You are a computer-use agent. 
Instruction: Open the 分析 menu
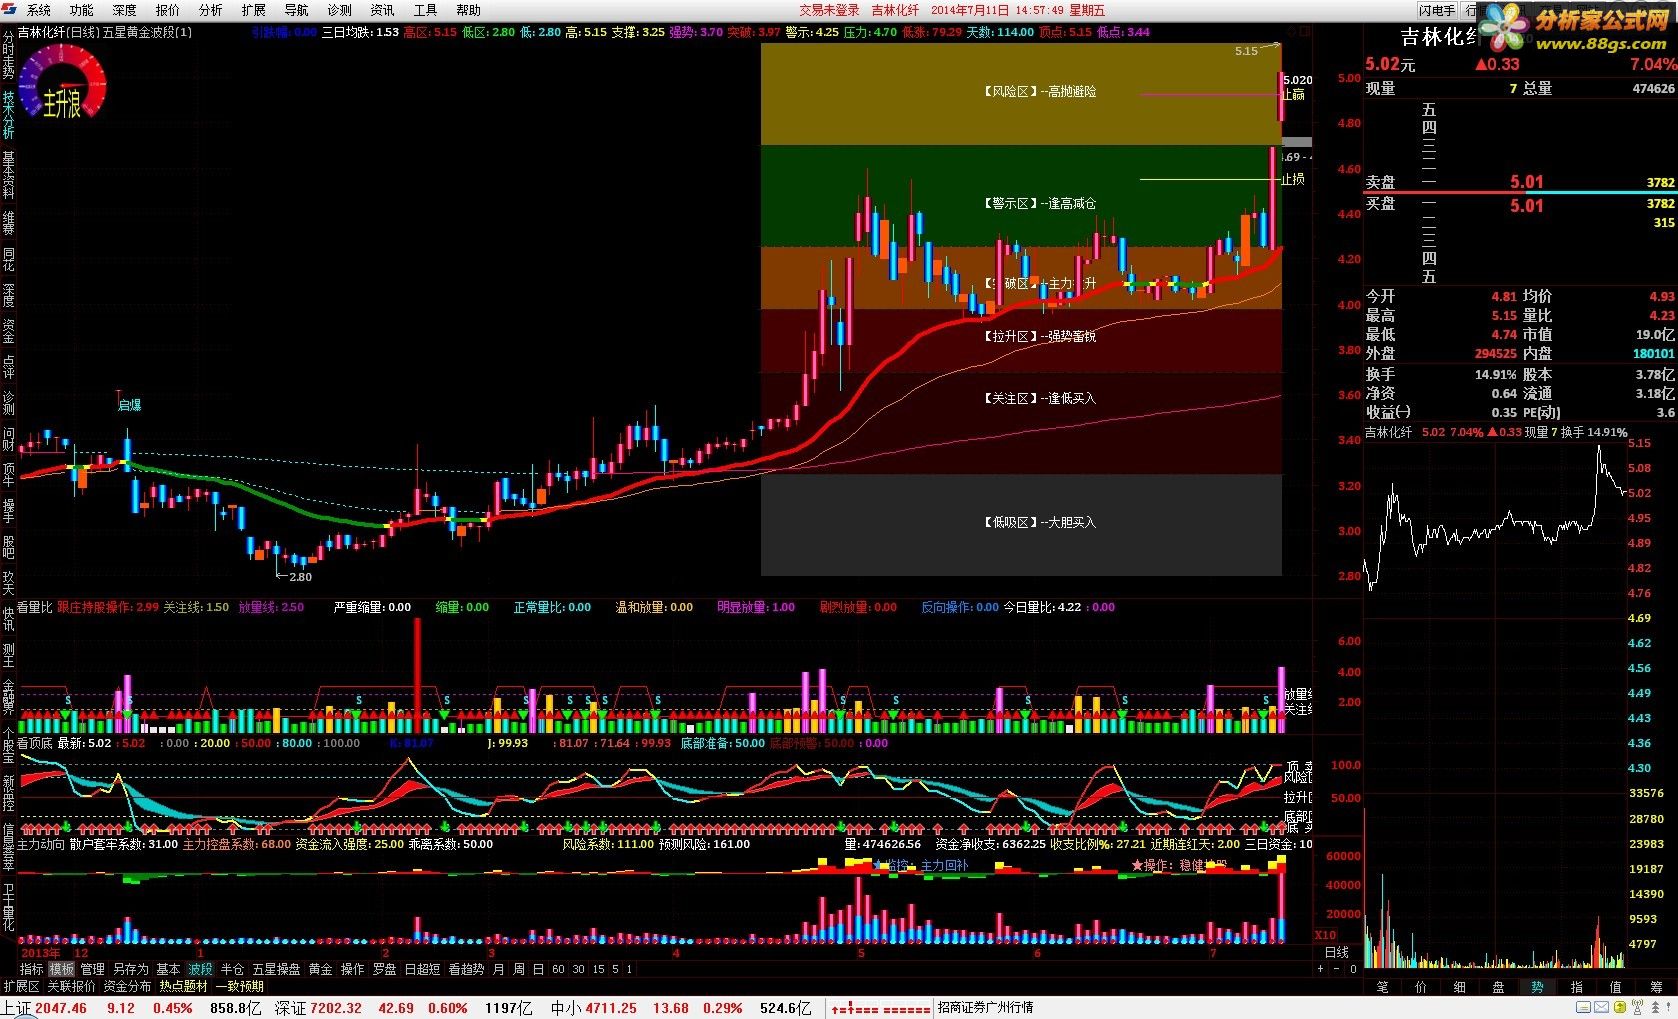point(210,10)
